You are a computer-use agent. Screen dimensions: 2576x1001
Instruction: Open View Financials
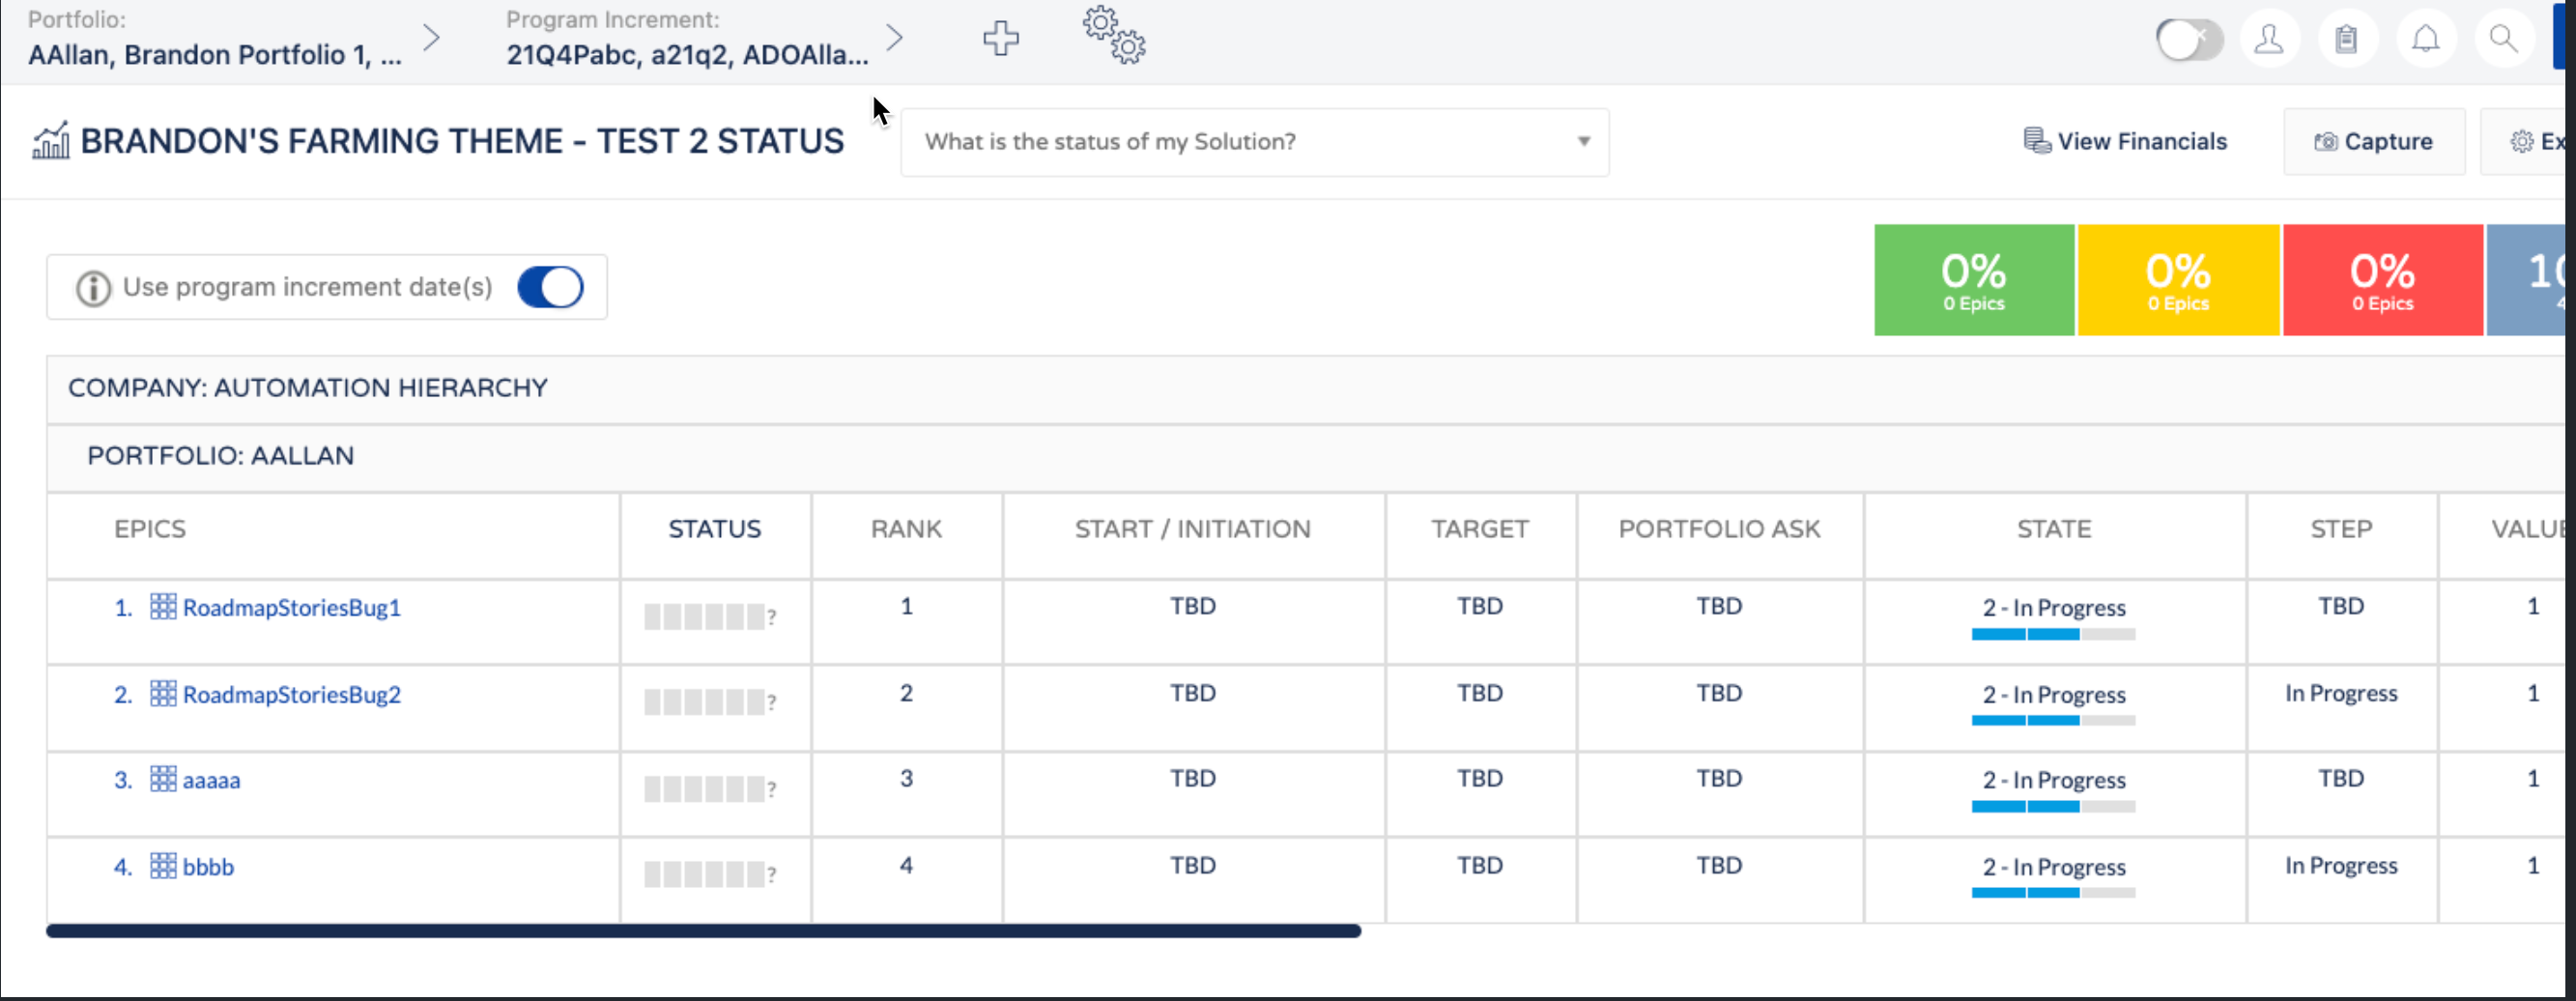(2126, 140)
